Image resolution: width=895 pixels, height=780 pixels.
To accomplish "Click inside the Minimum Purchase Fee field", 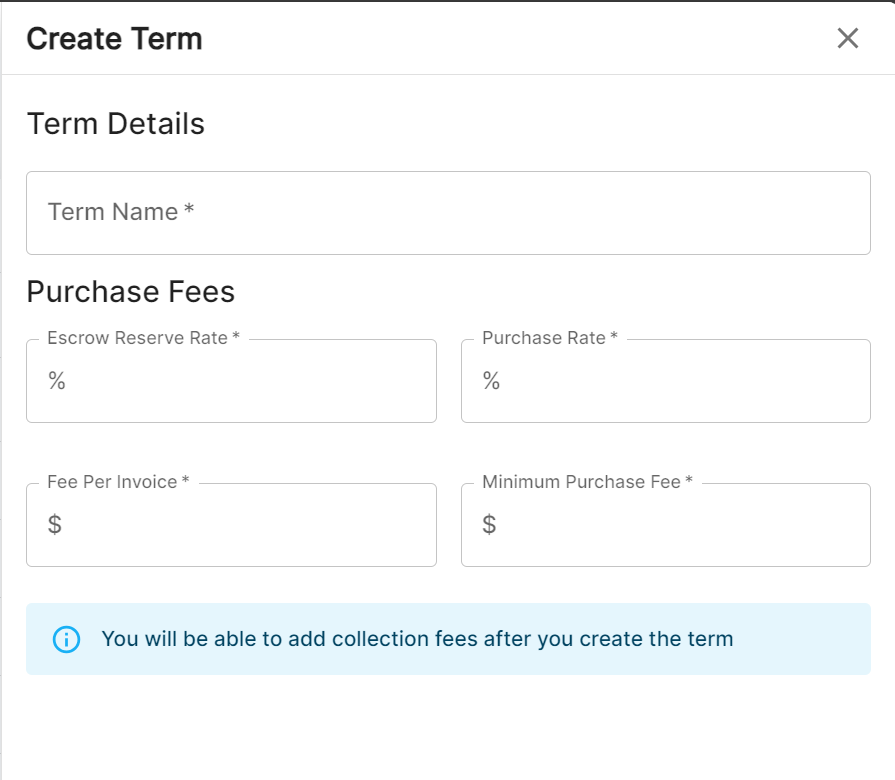I will 680,526.
